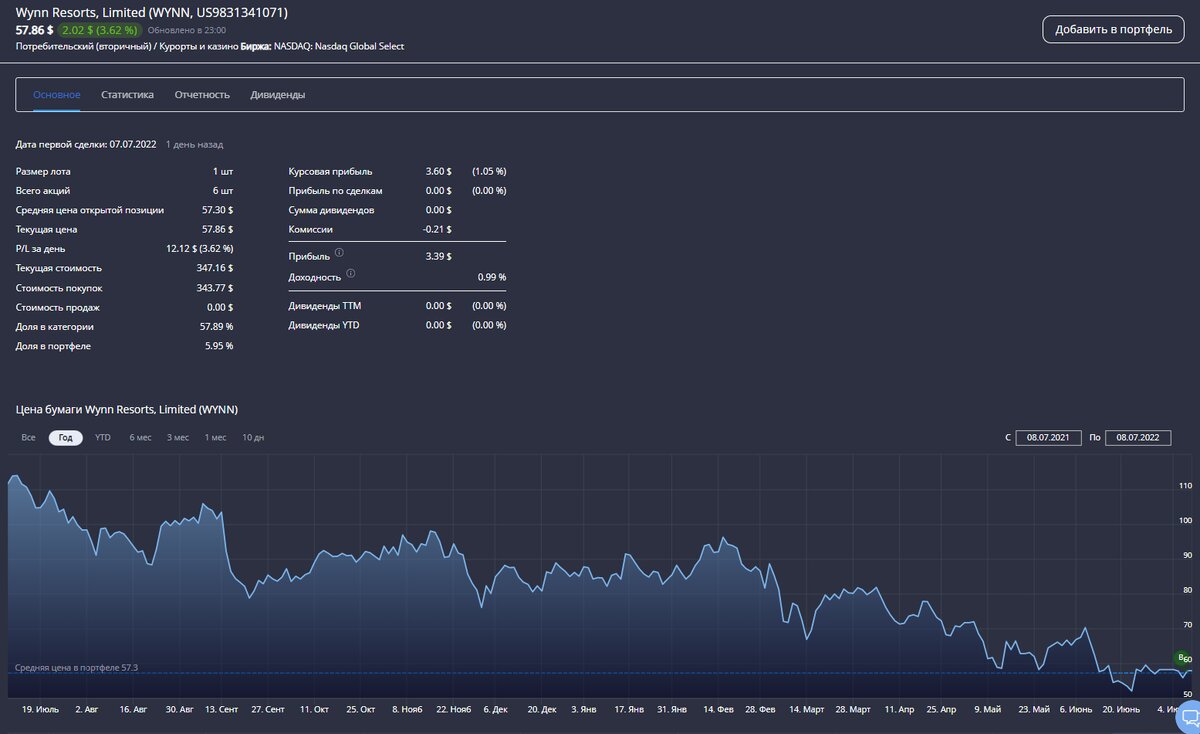1200x734 pixels.
Task: Click the 12.12 $ (3.62 %) daily P/L value
Action: [x=200, y=249]
